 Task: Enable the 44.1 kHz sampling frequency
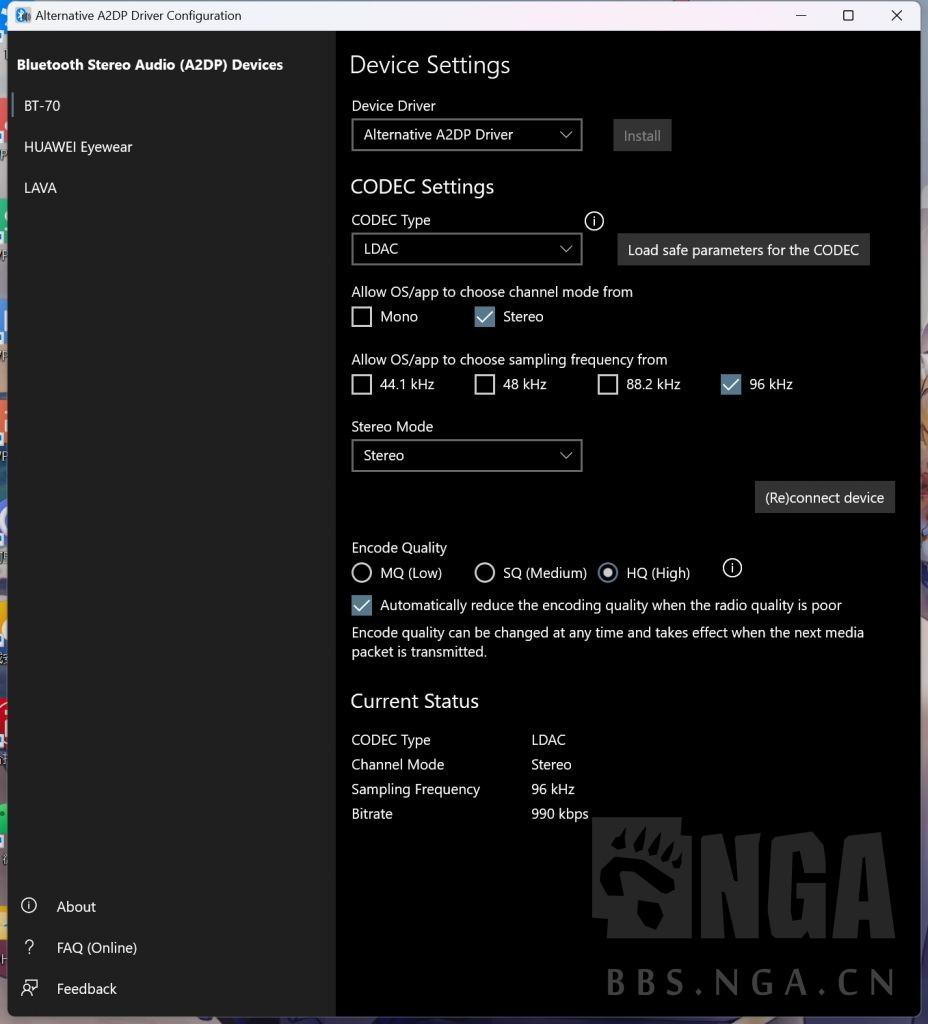click(x=362, y=385)
